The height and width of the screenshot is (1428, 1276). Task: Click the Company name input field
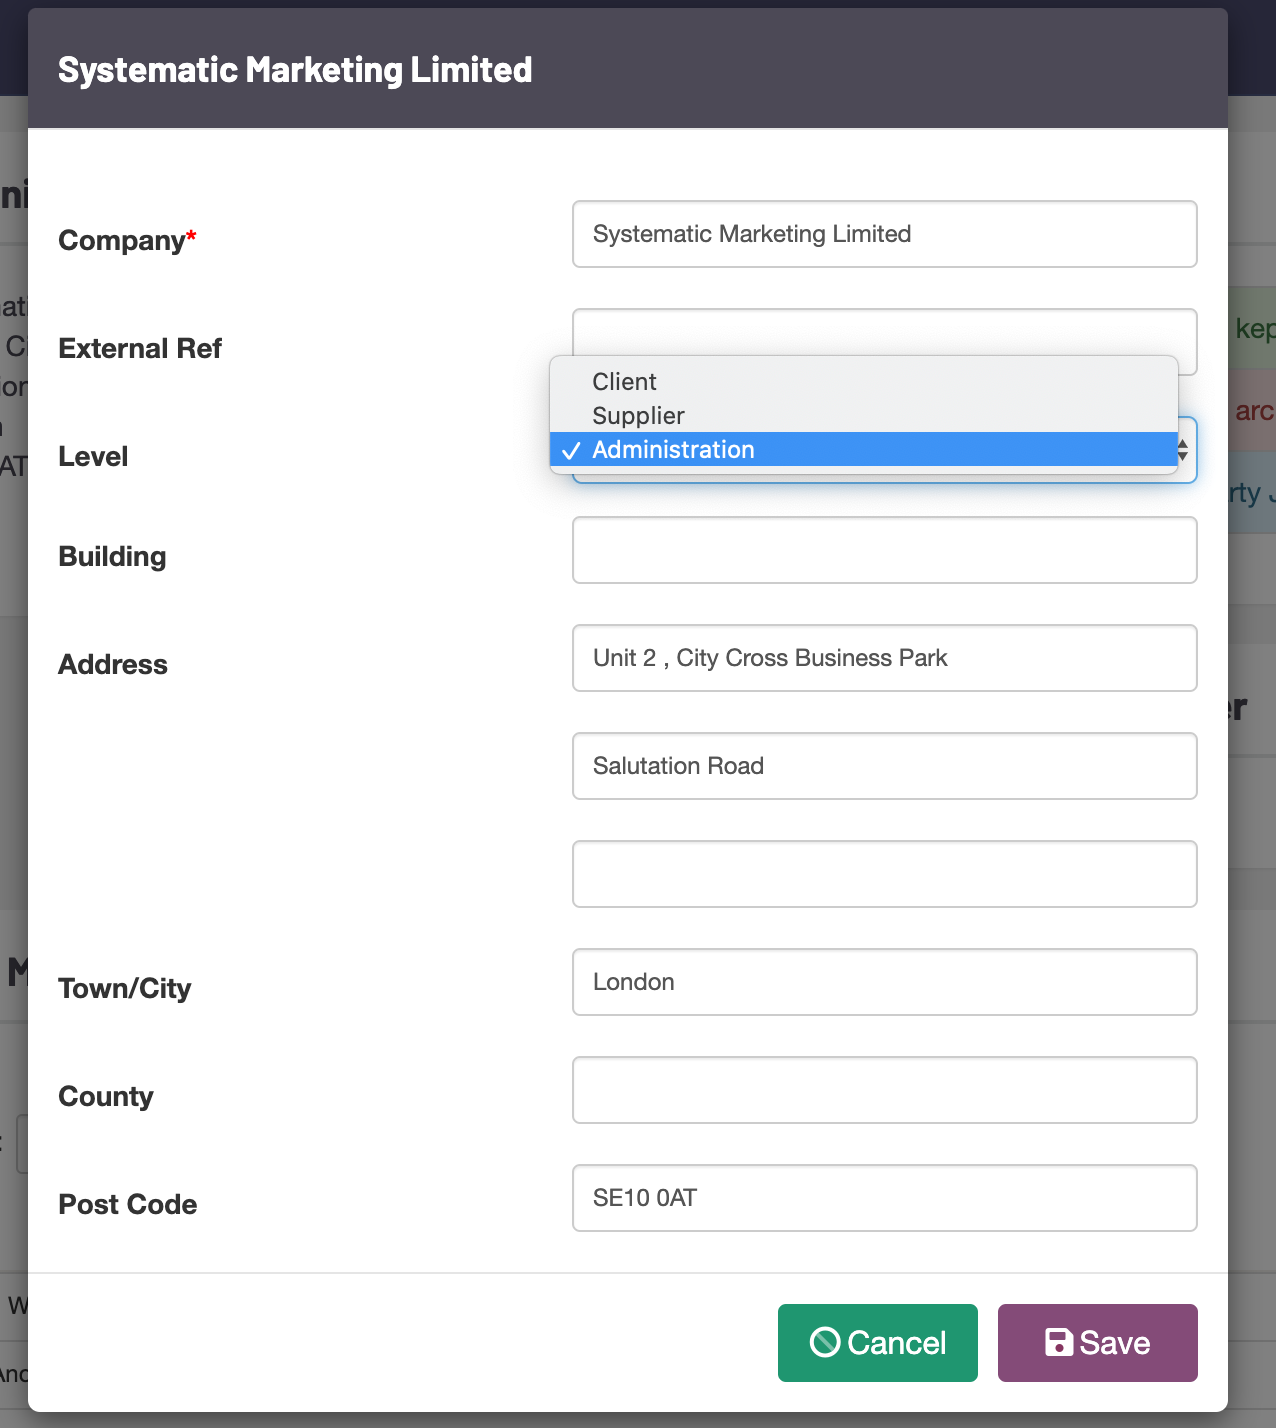click(x=884, y=234)
